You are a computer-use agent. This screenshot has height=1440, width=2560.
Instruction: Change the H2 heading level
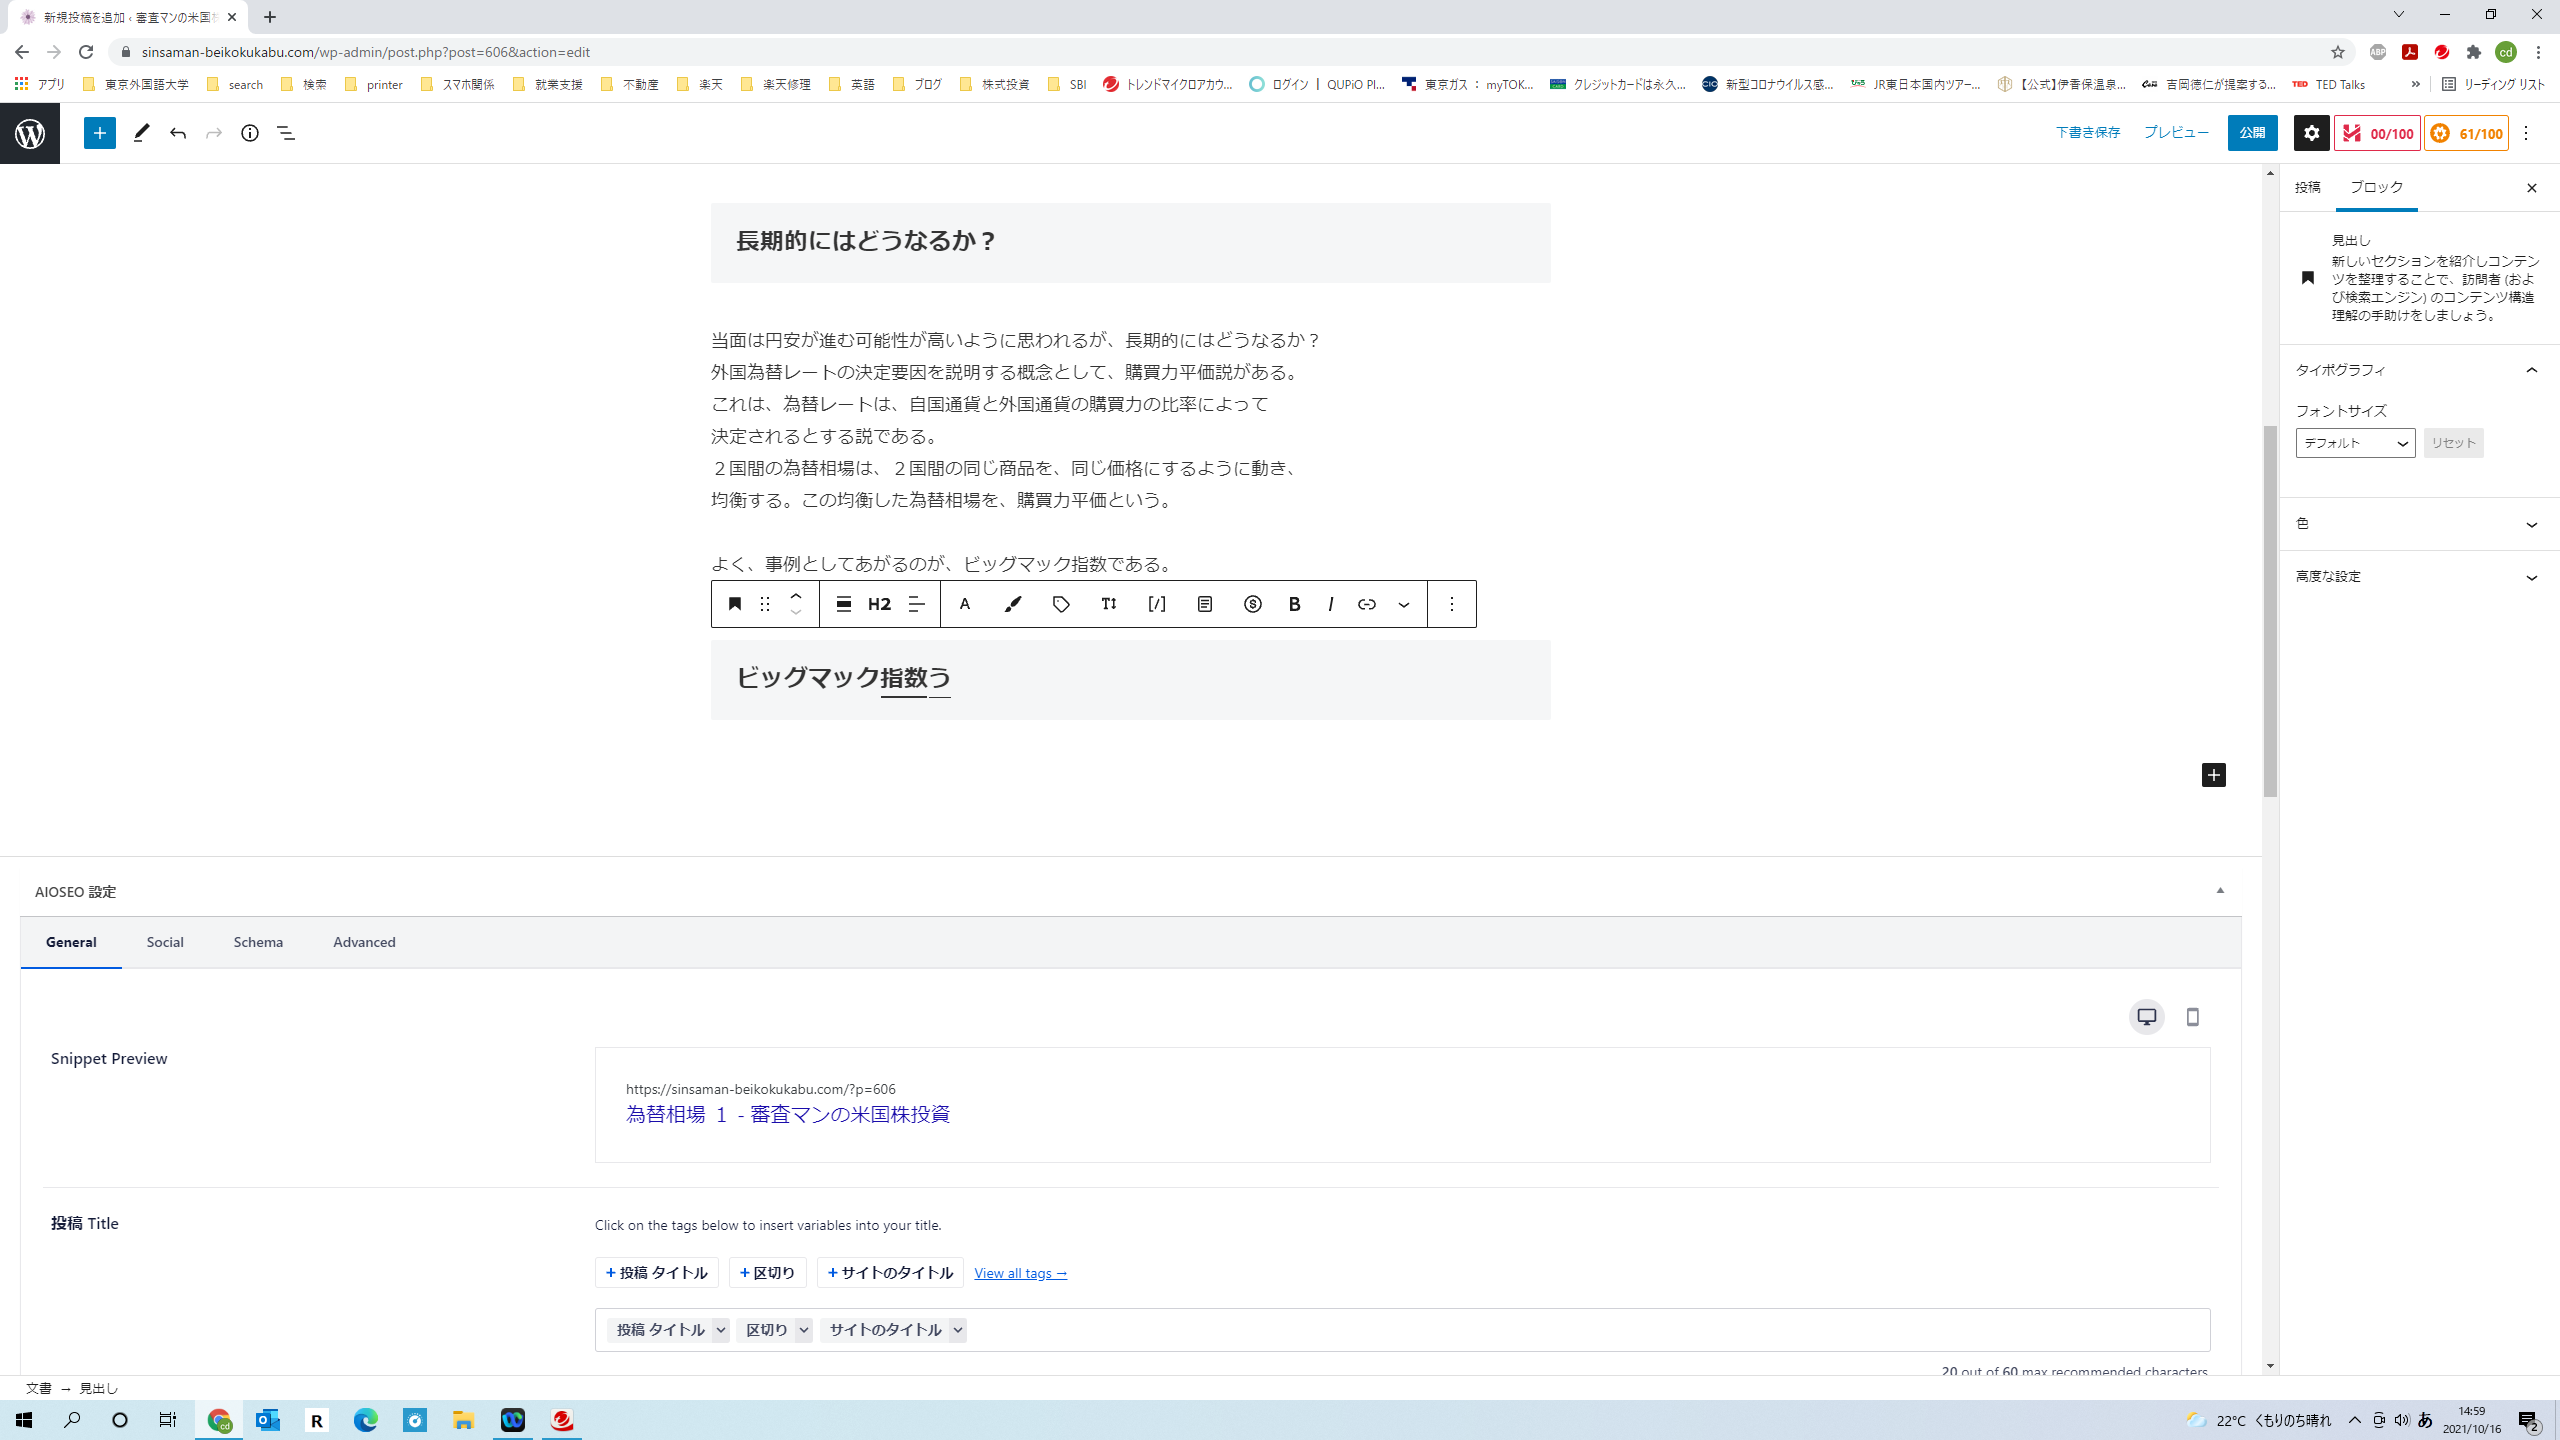click(x=879, y=604)
